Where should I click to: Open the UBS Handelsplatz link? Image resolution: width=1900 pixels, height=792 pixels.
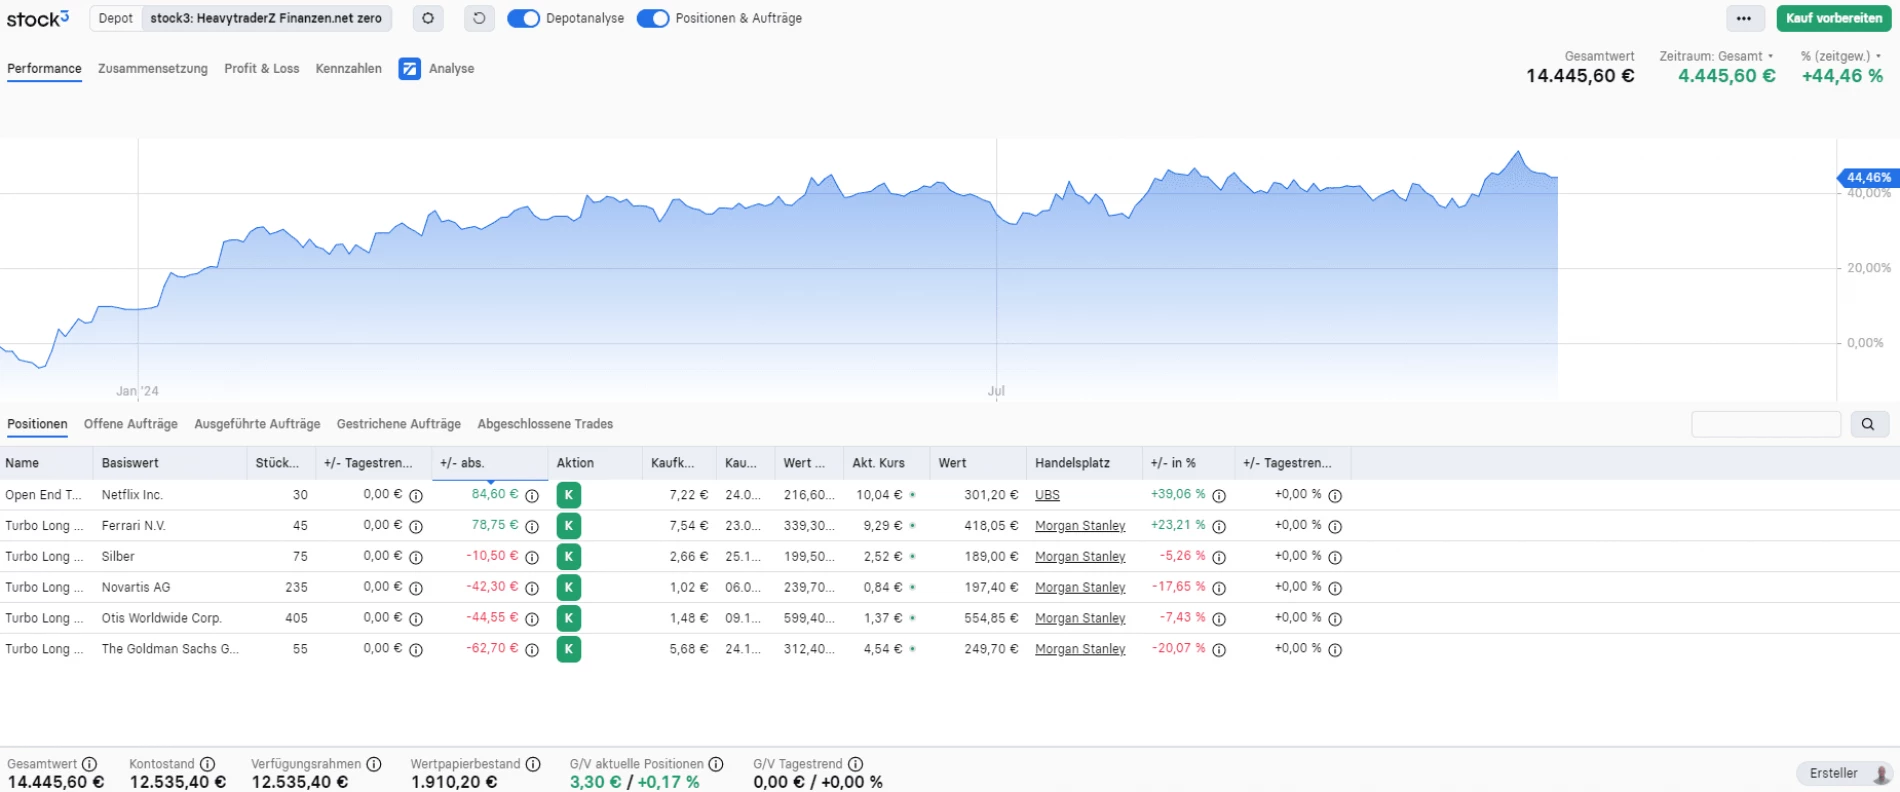[1047, 495]
